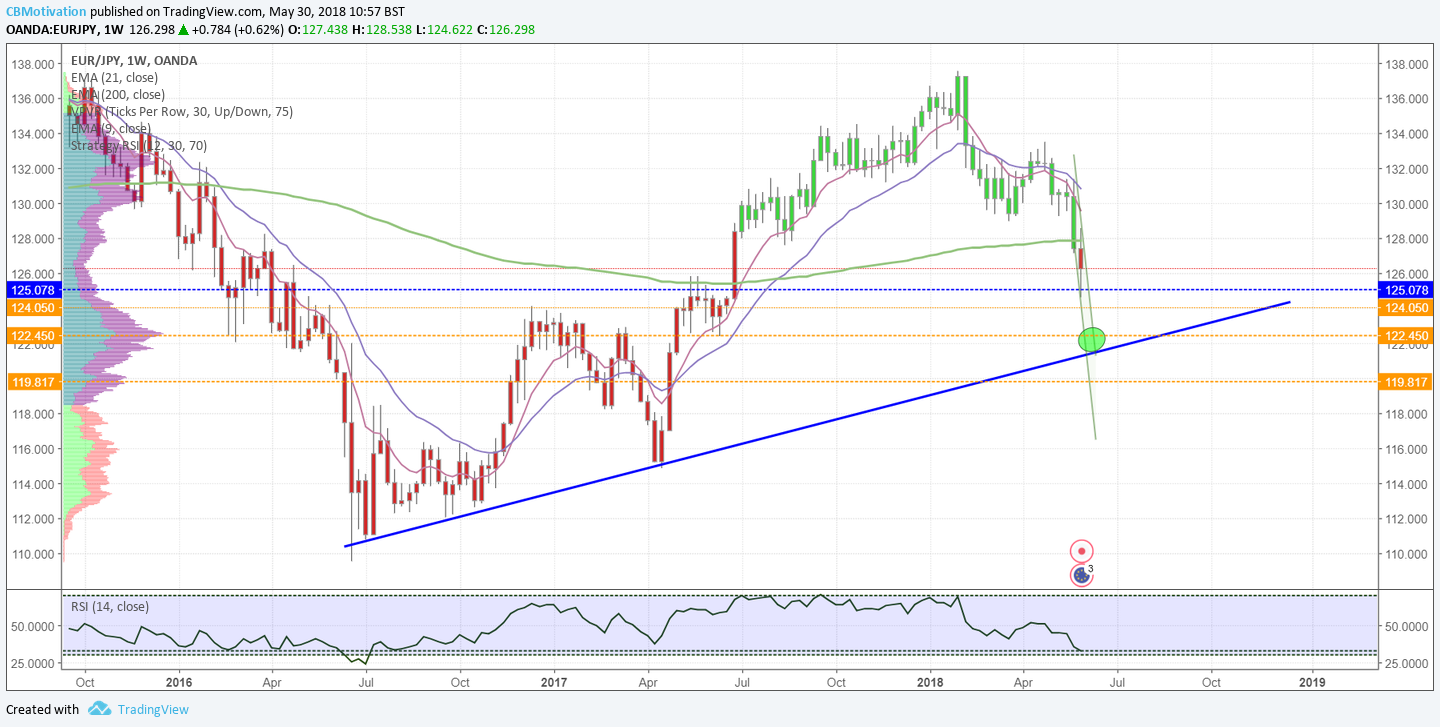Viewport: 1440px width, 727px height.
Task: Select the EMA (21, close) indicator label
Action: (x=115, y=78)
